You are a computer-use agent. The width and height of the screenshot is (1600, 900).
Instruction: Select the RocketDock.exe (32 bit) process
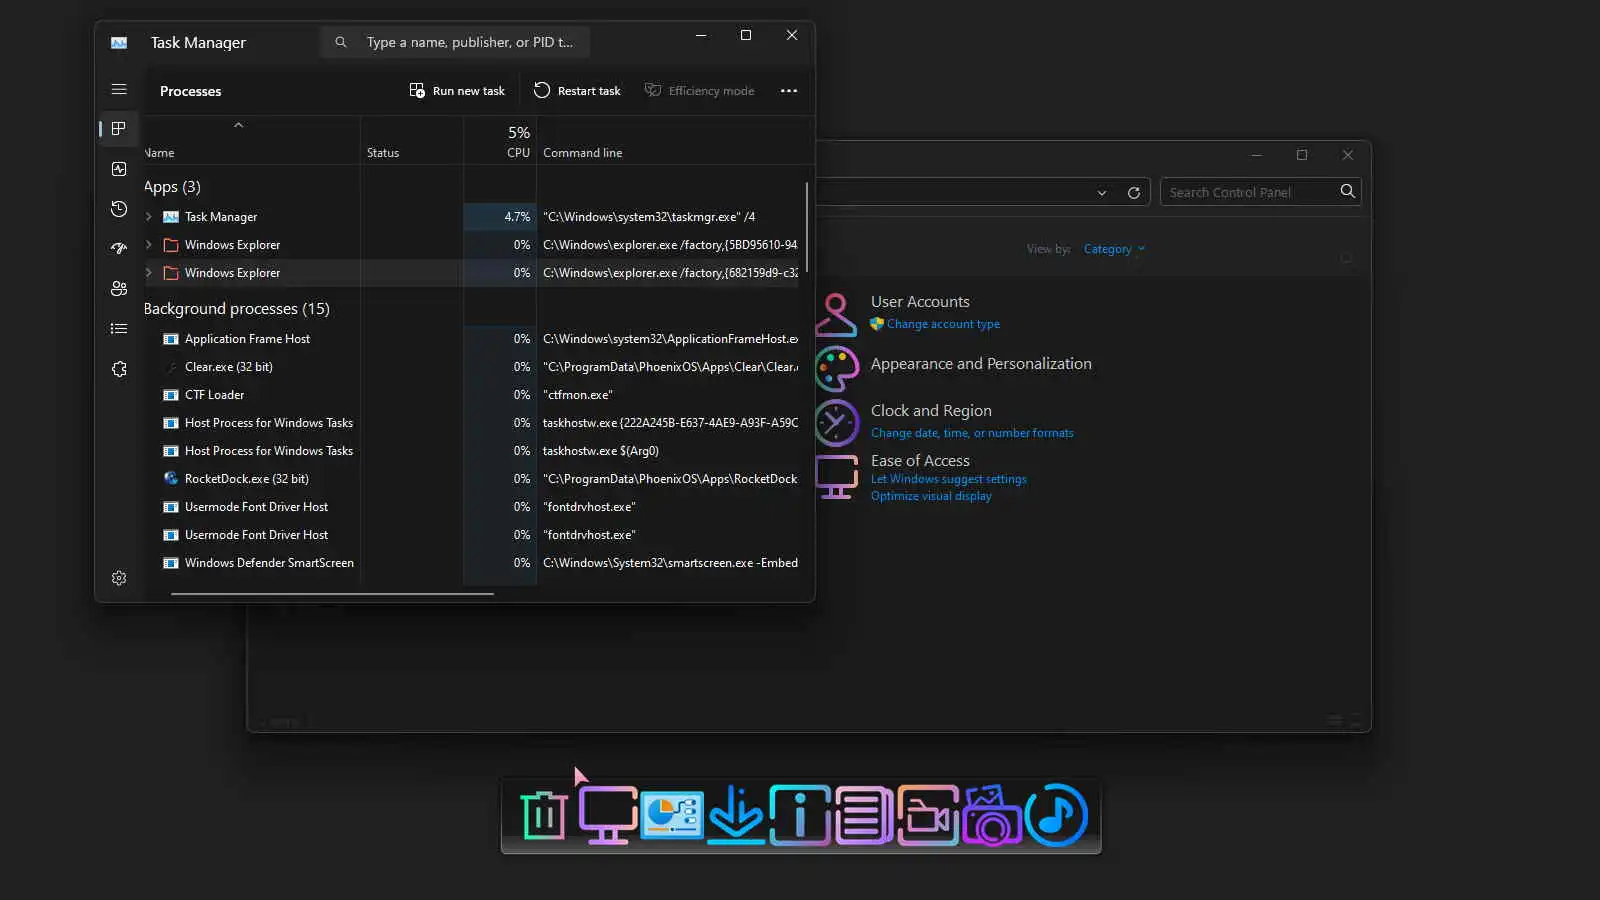tap(471, 479)
